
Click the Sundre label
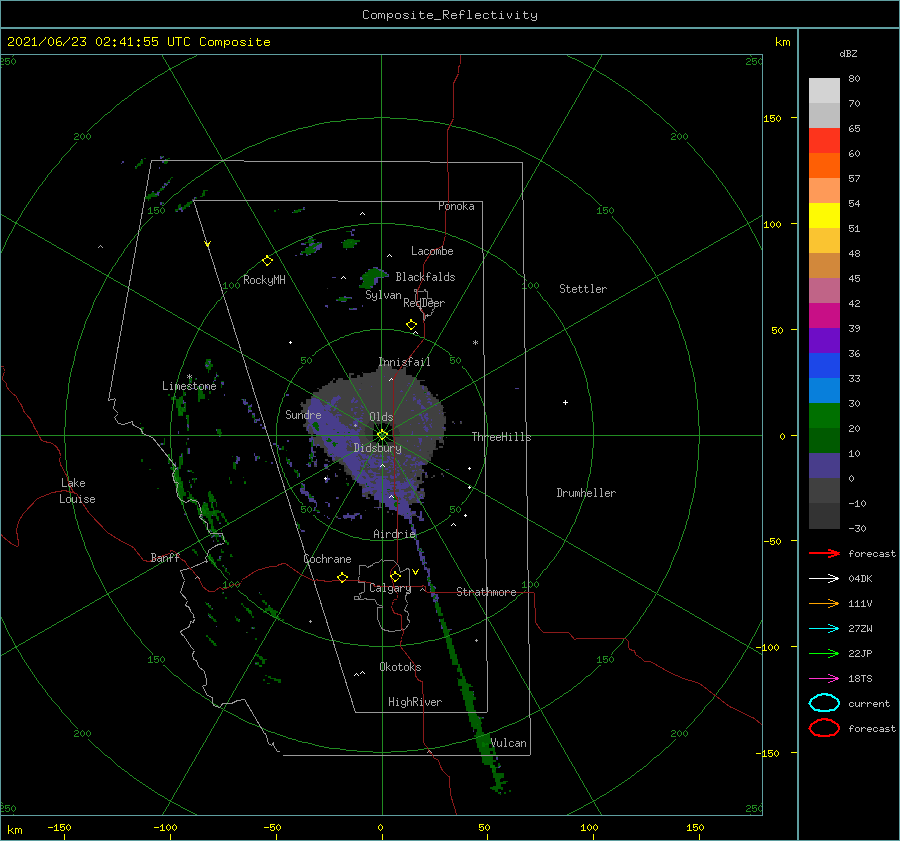[x=303, y=414]
